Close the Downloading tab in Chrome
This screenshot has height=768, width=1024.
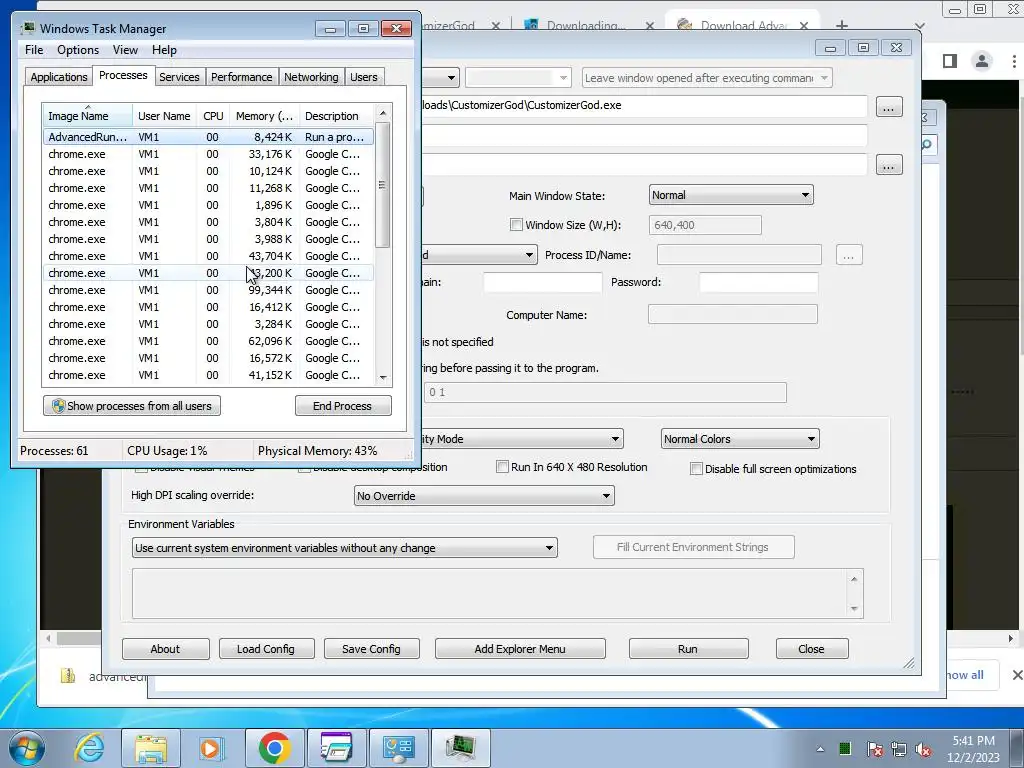649,26
